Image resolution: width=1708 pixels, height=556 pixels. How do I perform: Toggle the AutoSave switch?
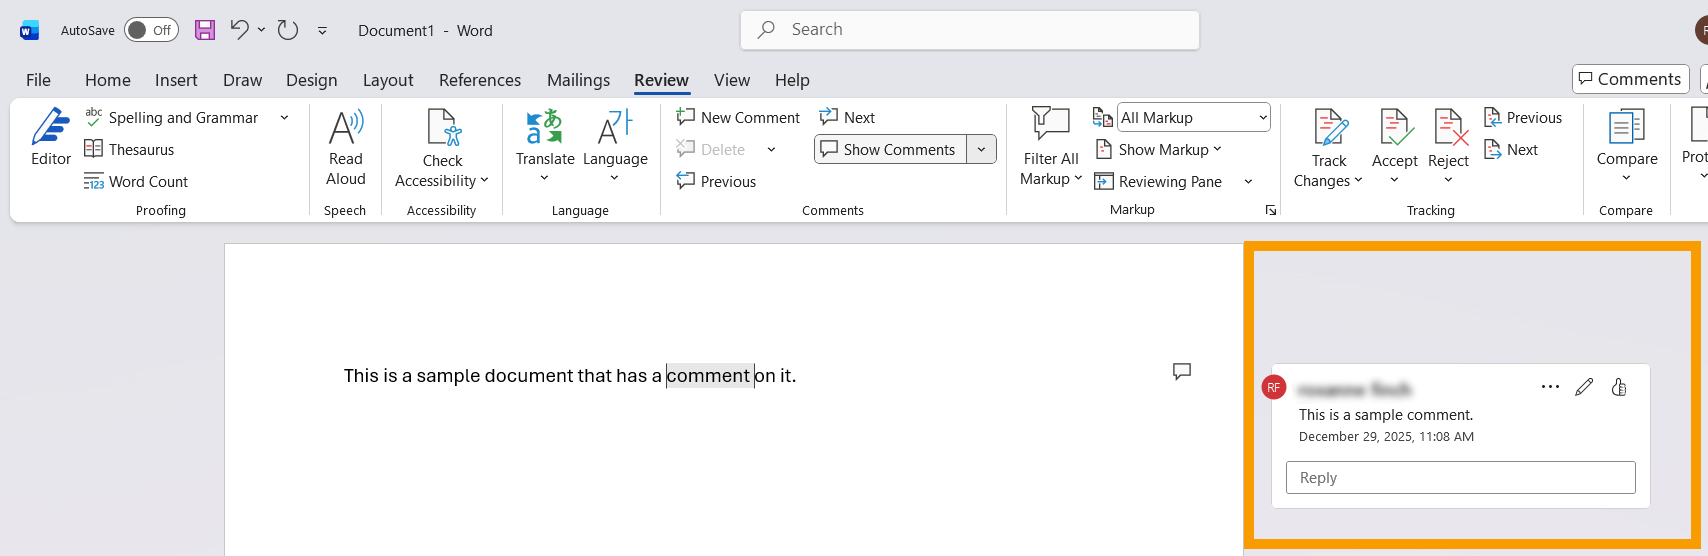pos(151,30)
